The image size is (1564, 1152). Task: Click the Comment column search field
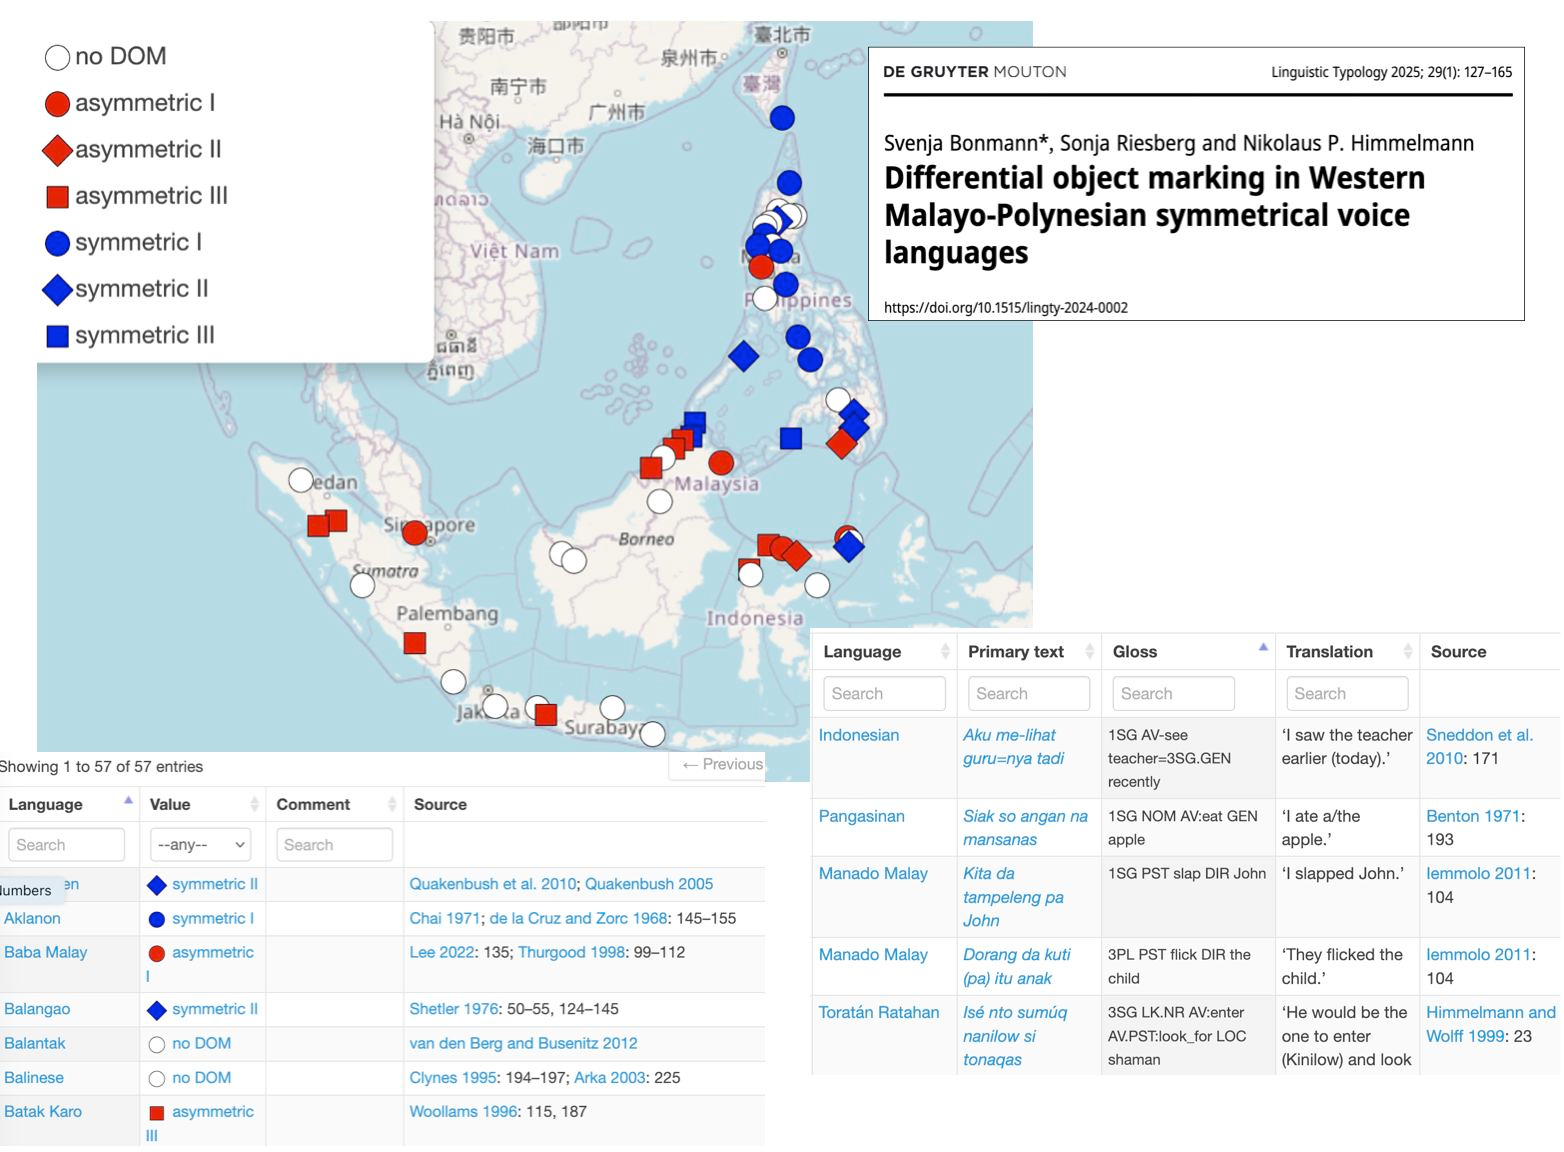coord(334,845)
